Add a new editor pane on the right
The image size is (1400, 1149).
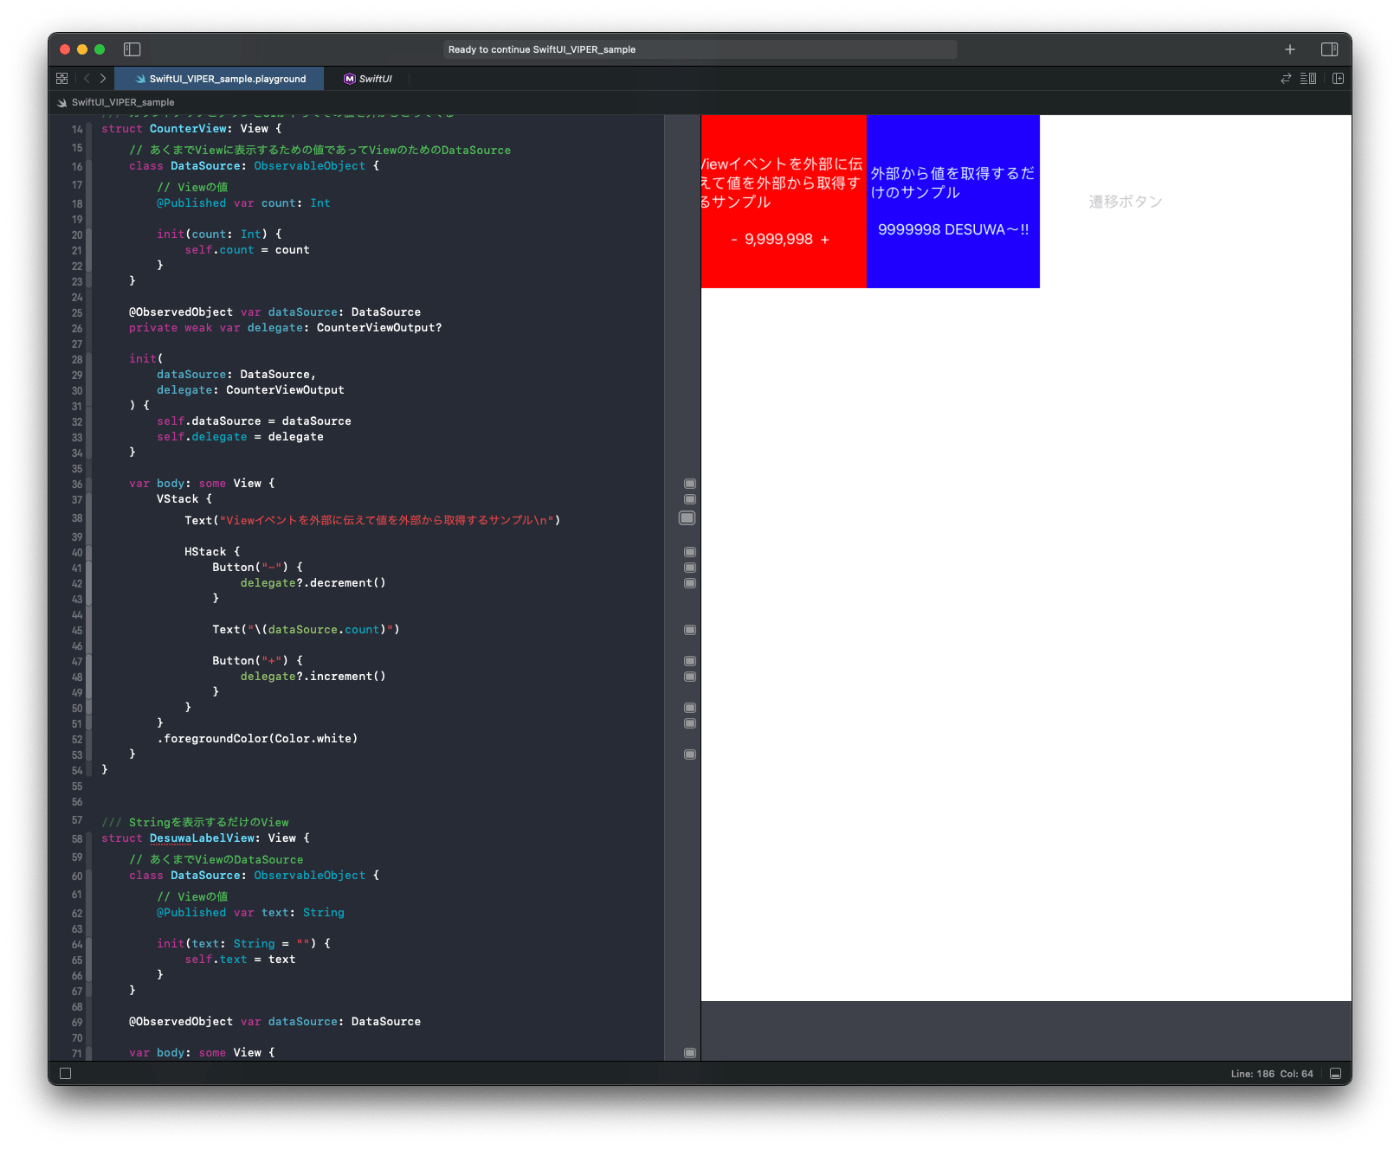pos(1338,78)
